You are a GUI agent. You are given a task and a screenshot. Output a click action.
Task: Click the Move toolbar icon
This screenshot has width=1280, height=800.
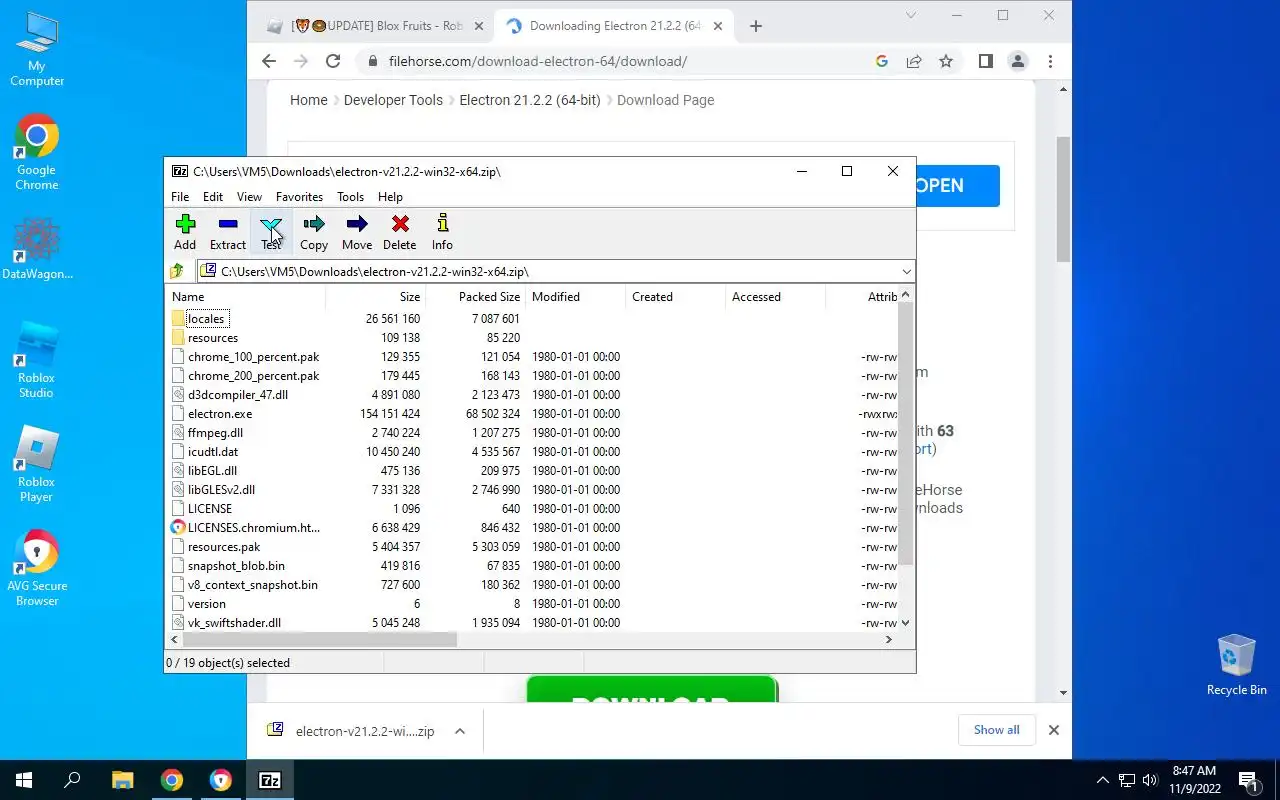[357, 224]
